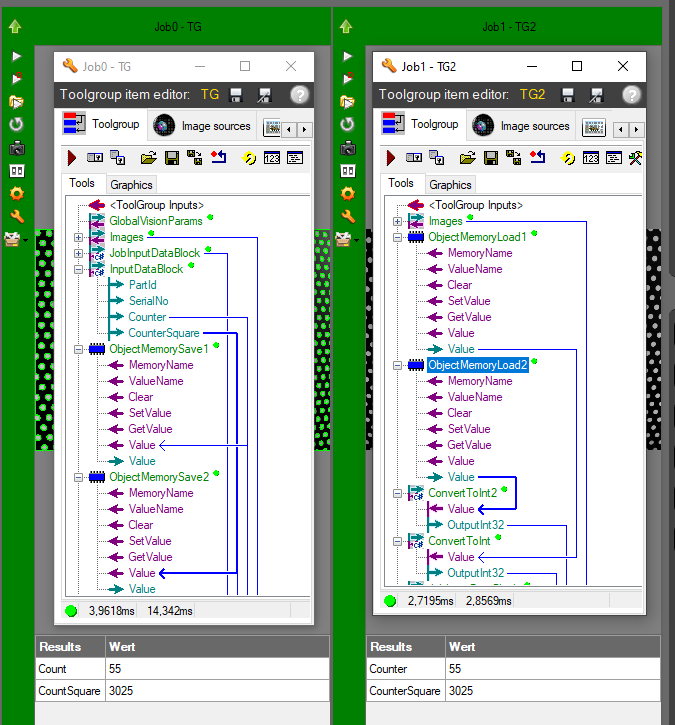
Task: Select SerialNo output item
Action: [148, 301]
